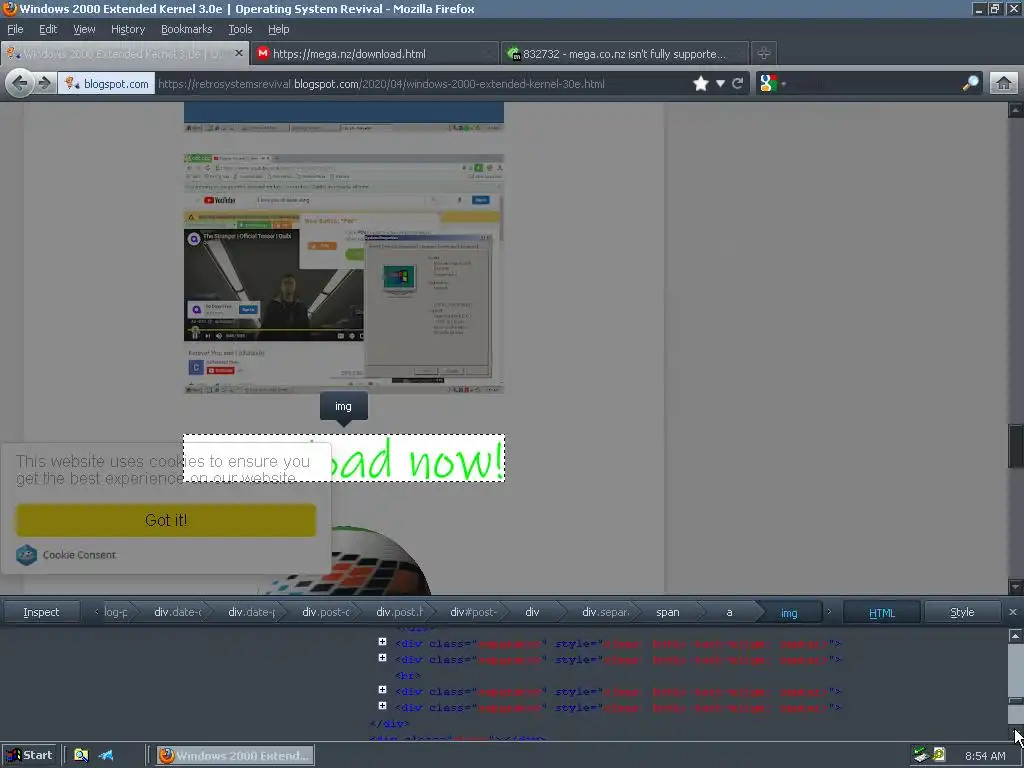Click the first system tray hardware icon
This screenshot has height=768, width=1024.
tap(921, 755)
